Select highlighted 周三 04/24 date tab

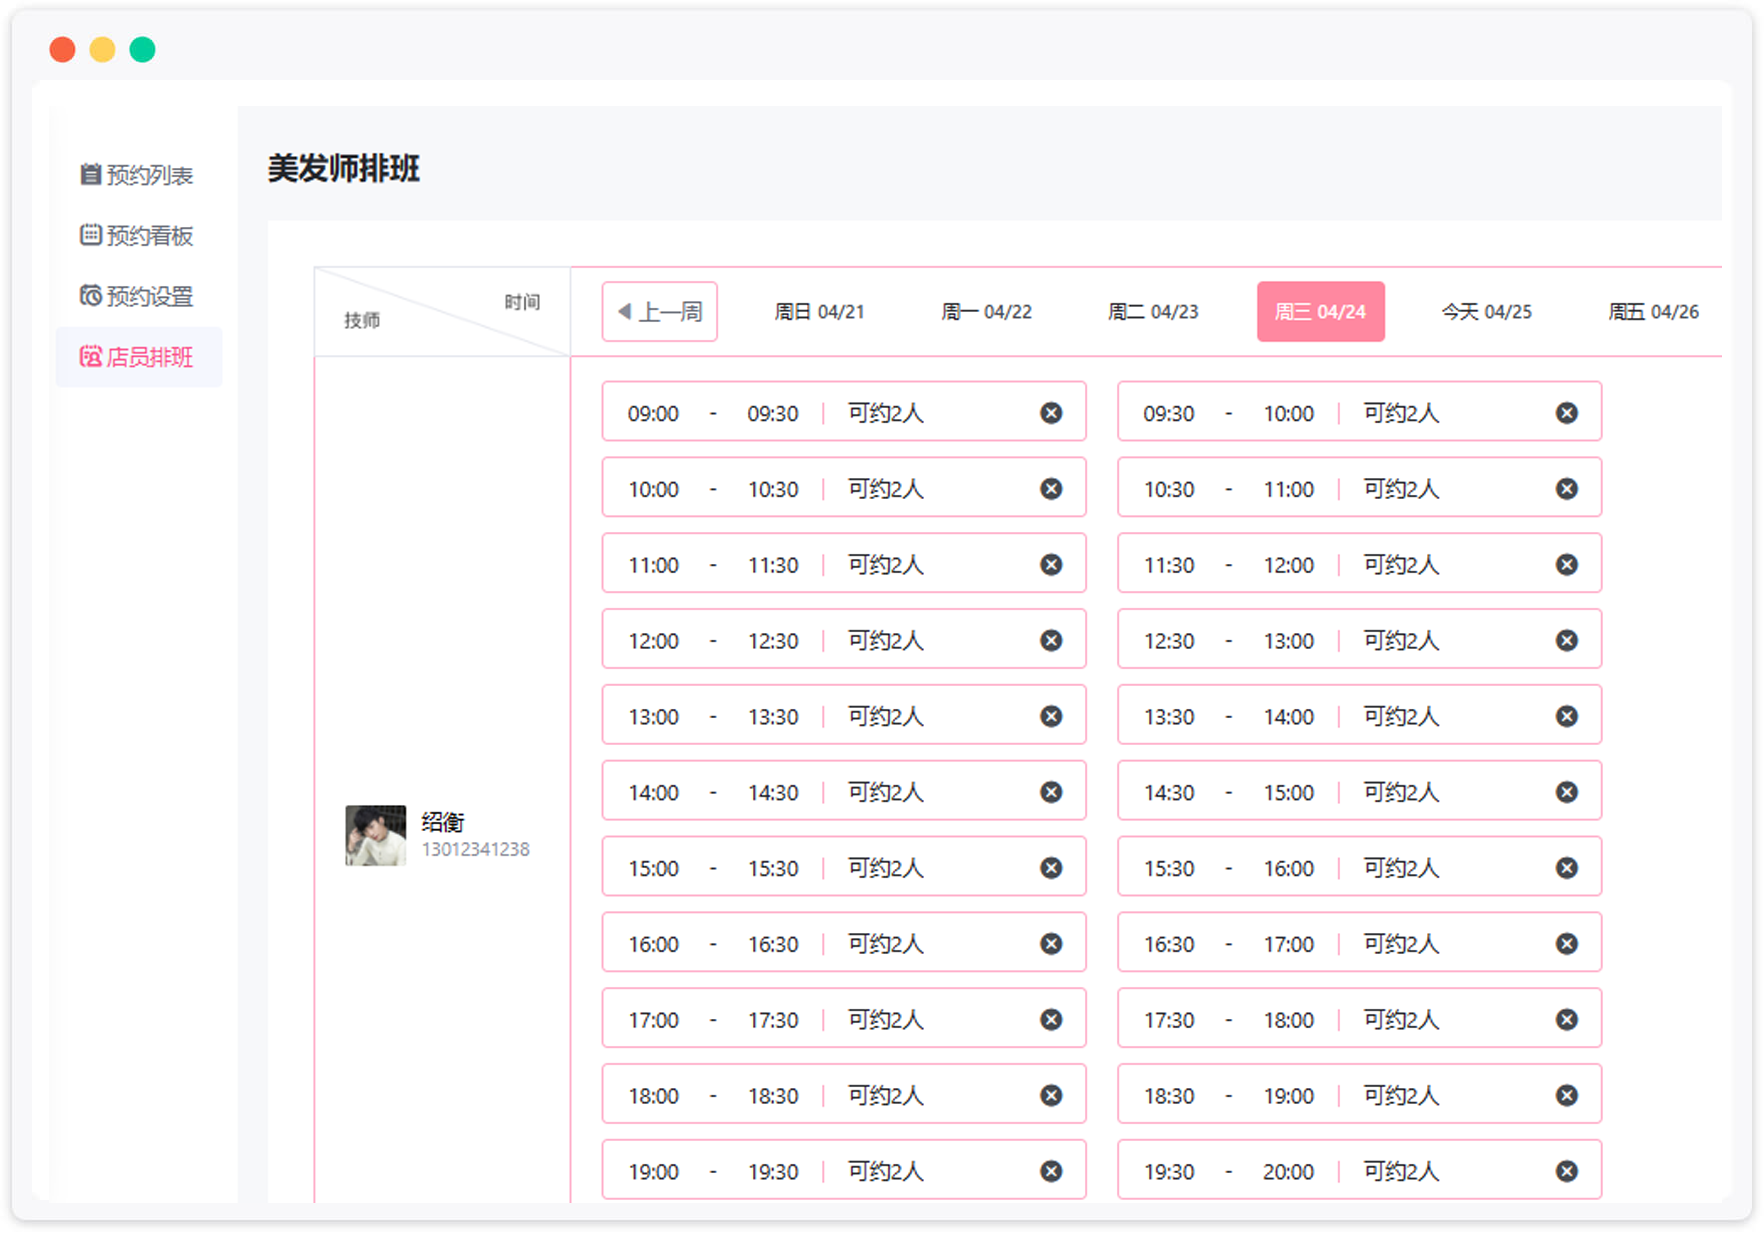click(x=1320, y=312)
